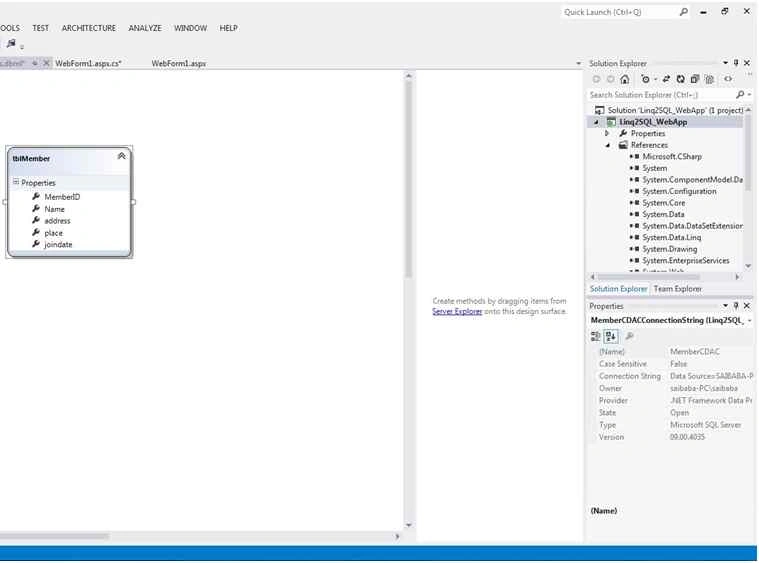Screen dimensions: 759x563
Task: Select the WebForm1.aspx document tab
Action: click(x=179, y=63)
